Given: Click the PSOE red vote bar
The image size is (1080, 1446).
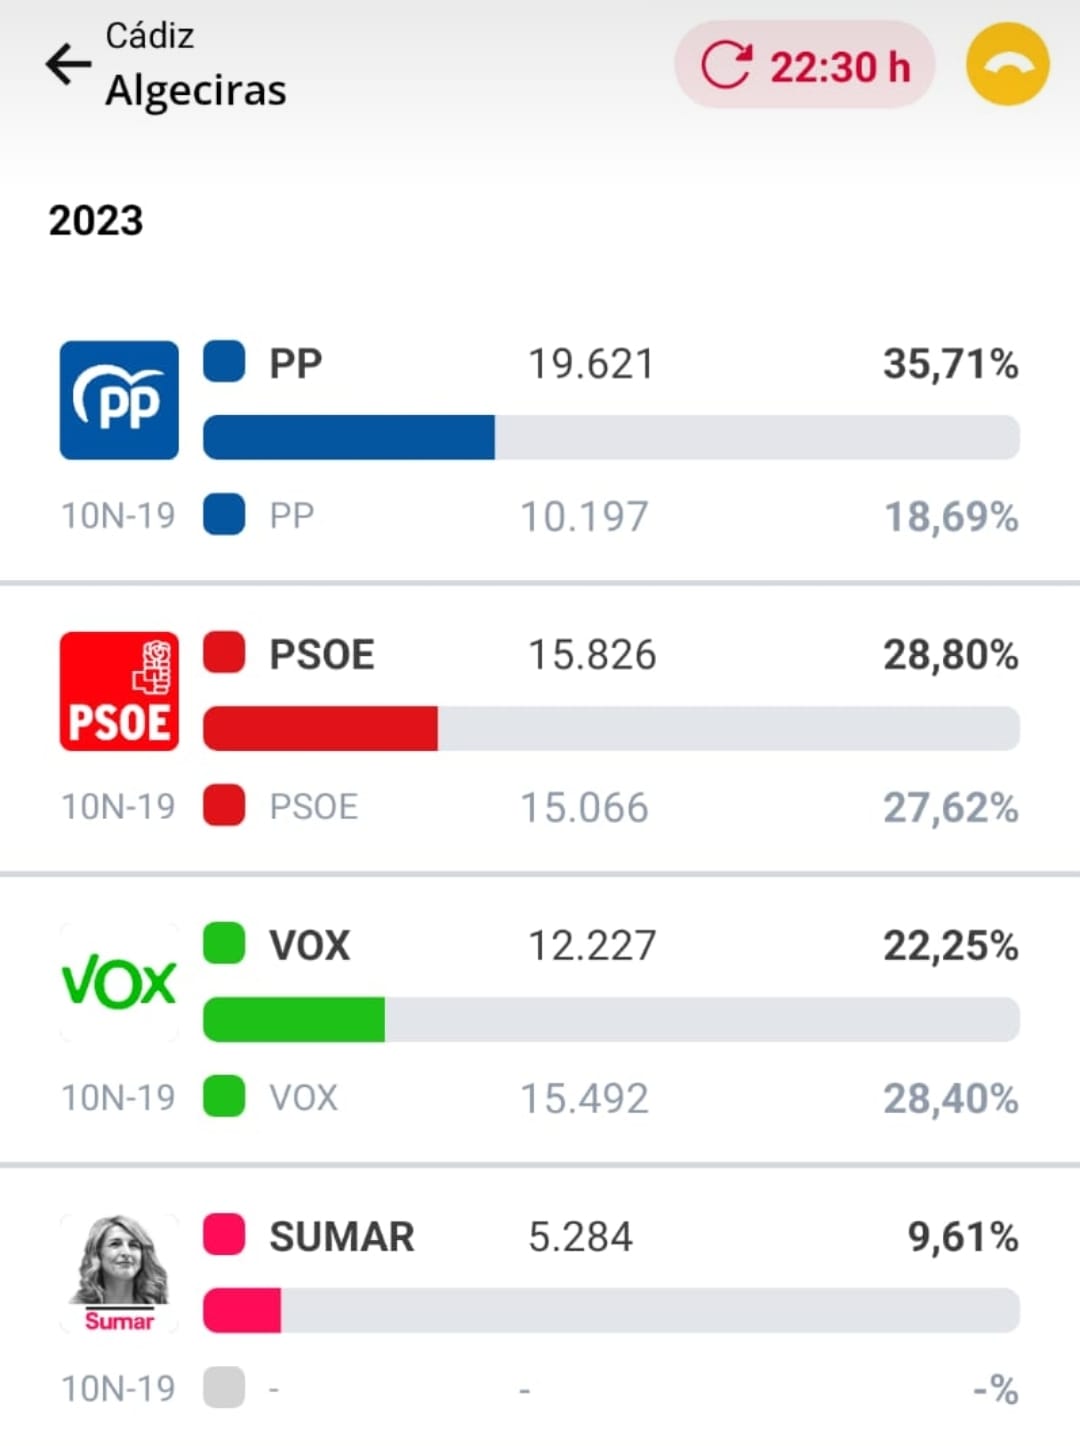Looking at the screenshot, I should pyautogui.click(x=320, y=729).
